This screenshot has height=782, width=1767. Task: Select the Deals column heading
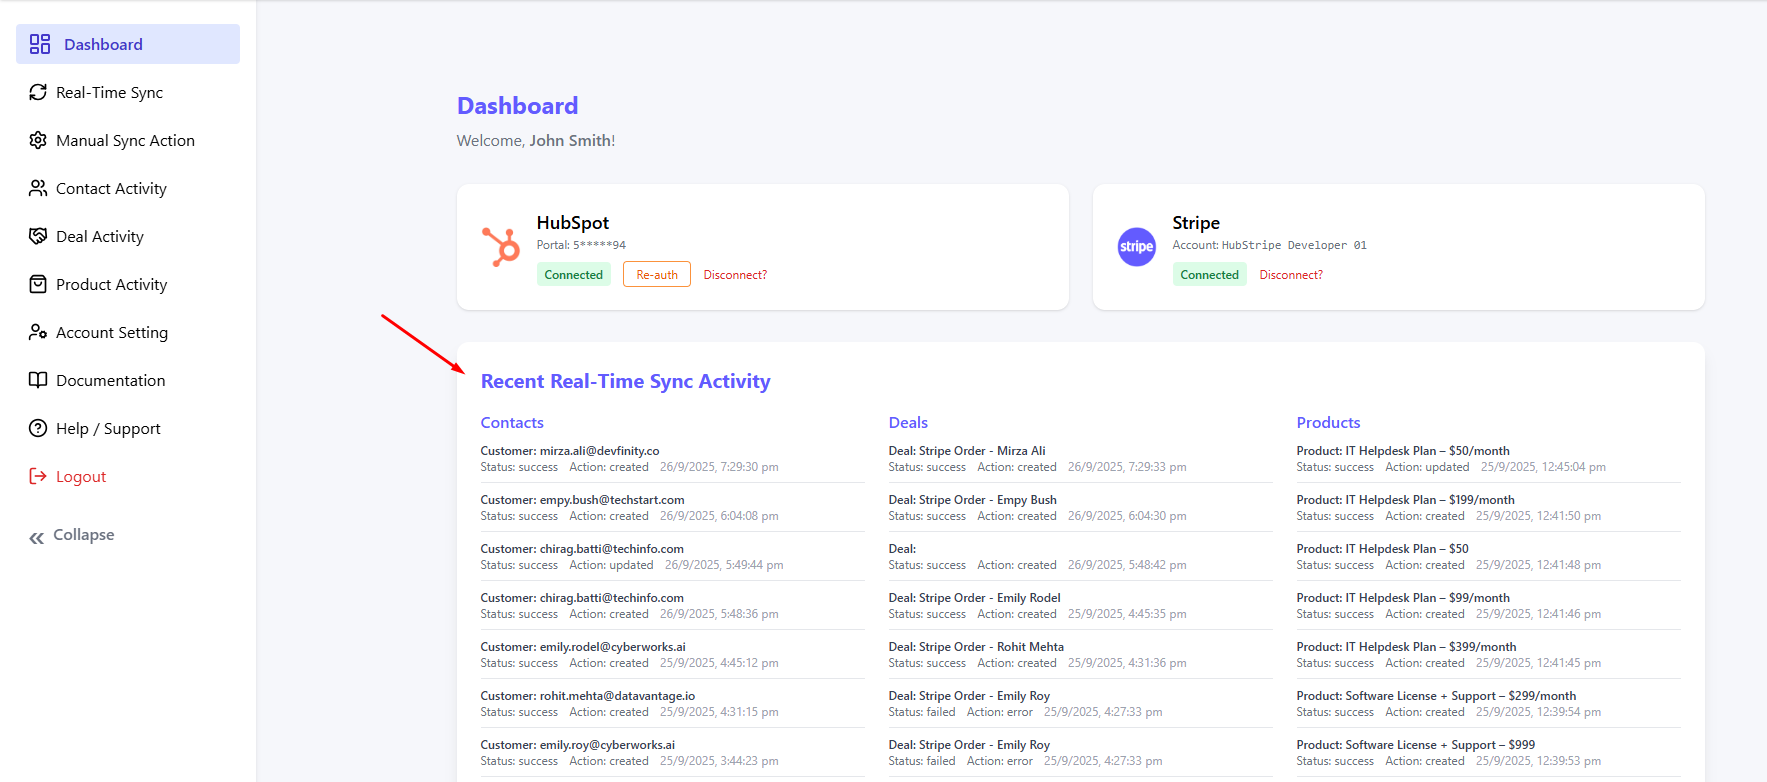pyautogui.click(x=908, y=423)
